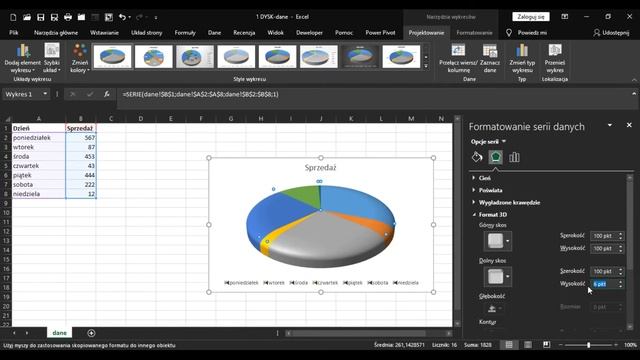
Task: Collapse Format 3D section
Action: coord(493,215)
